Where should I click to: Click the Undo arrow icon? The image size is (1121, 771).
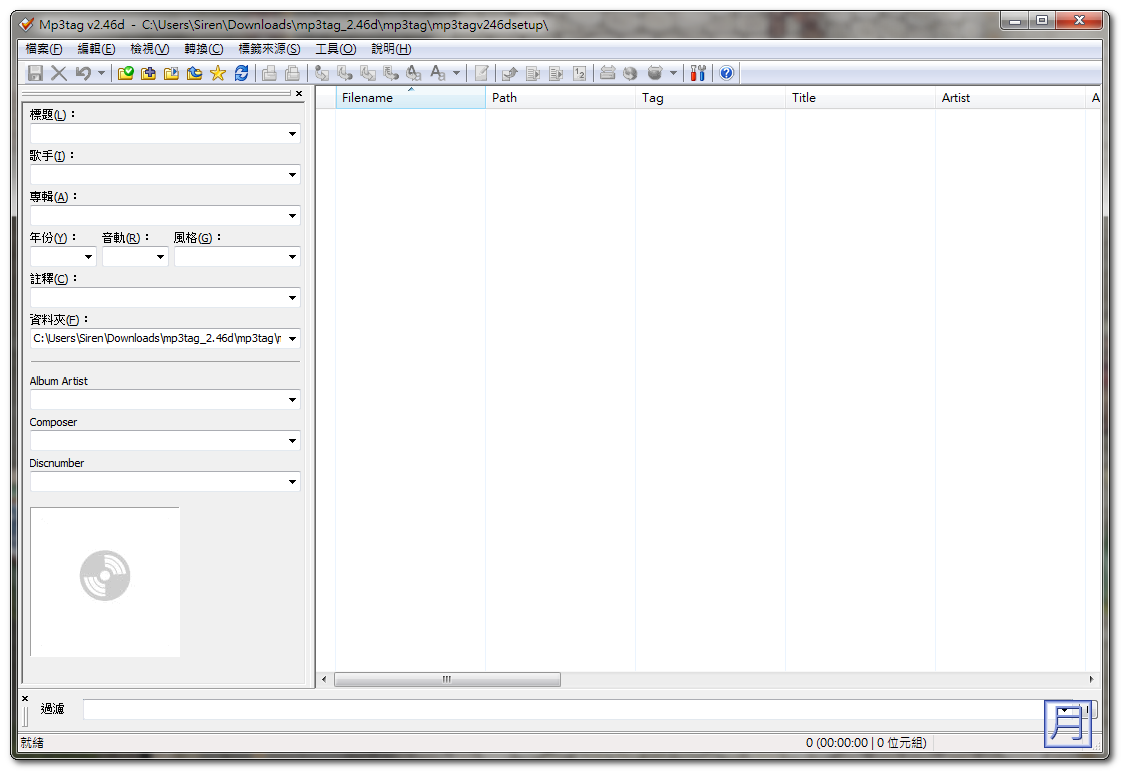click(x=84, y=73)
